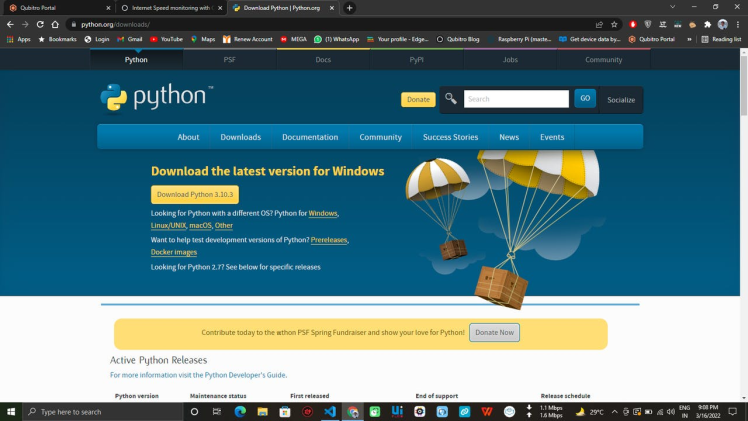
Task: Open the Socialize dropdown
Action: coord(621,100)
